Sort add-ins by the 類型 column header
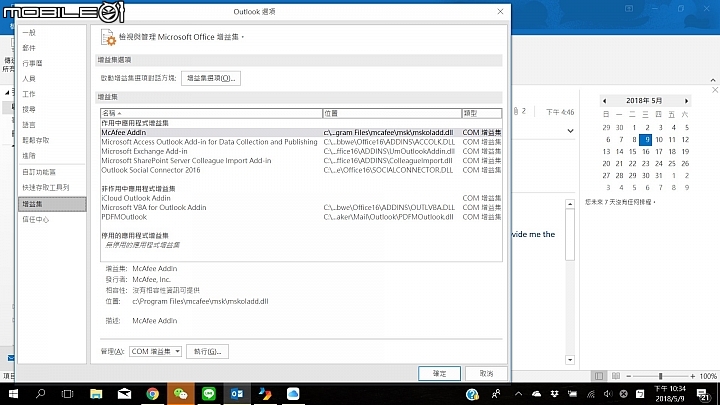The image size is (720, 405). click(482, 113)
